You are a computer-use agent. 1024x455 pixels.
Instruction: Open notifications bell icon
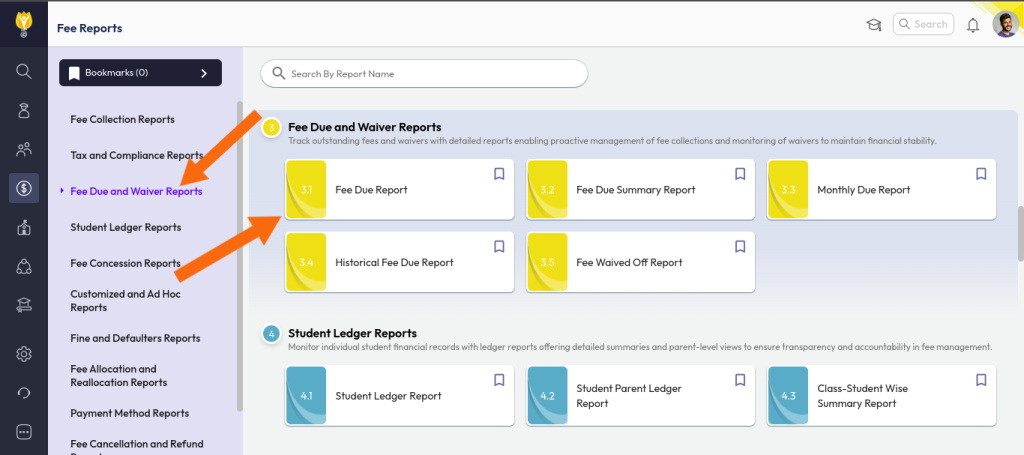tap(972, 25)
